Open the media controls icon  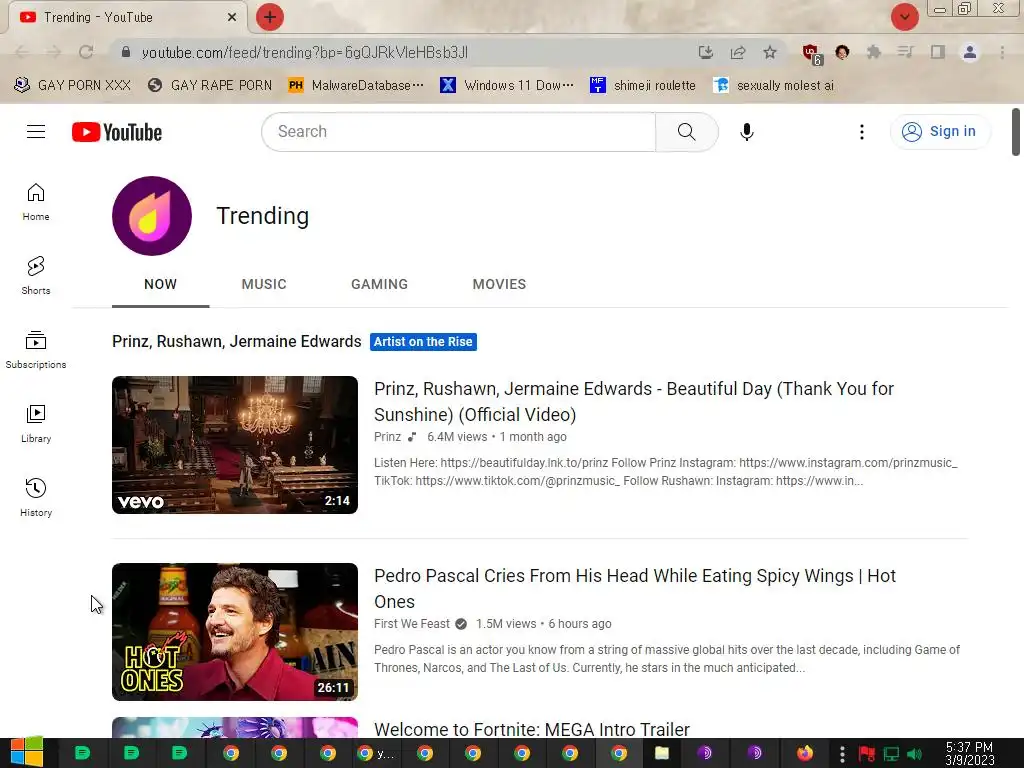point(906,52)
